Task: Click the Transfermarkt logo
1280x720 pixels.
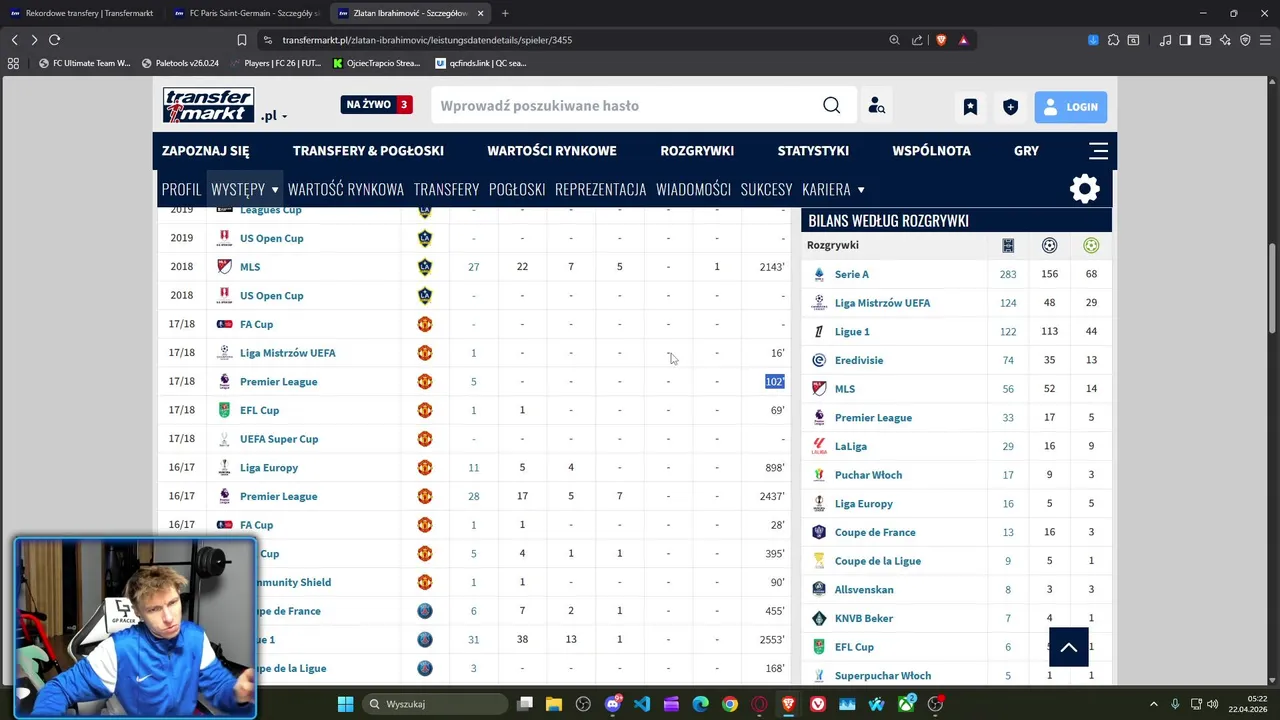Action: coord(209,105)
